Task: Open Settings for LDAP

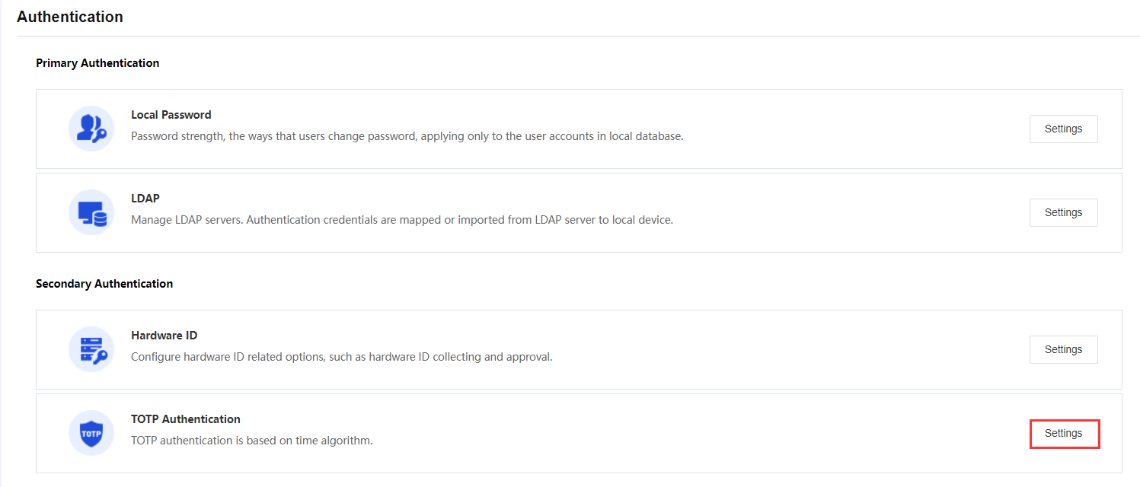Action: 1063,212
